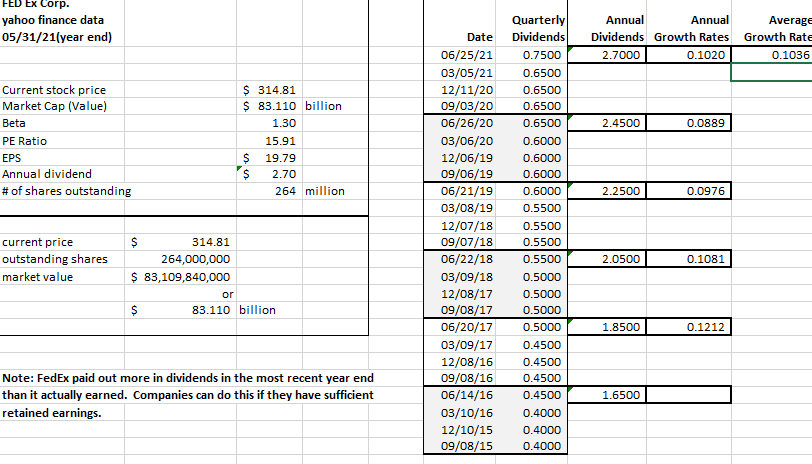Select growth rate 0.0889 cell
The image size is (812, 464).
click(x=689, y=123)
